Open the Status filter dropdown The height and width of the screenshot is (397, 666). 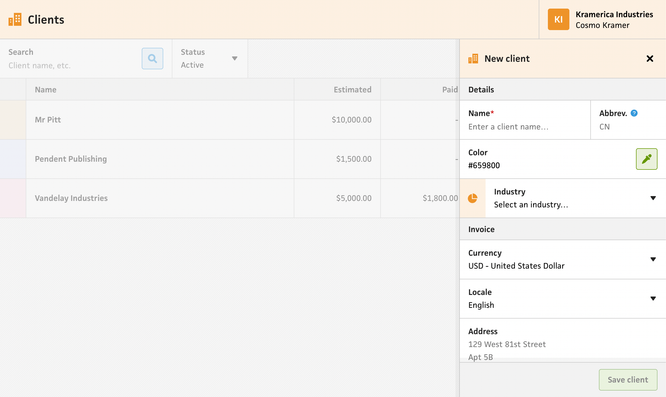210,59
